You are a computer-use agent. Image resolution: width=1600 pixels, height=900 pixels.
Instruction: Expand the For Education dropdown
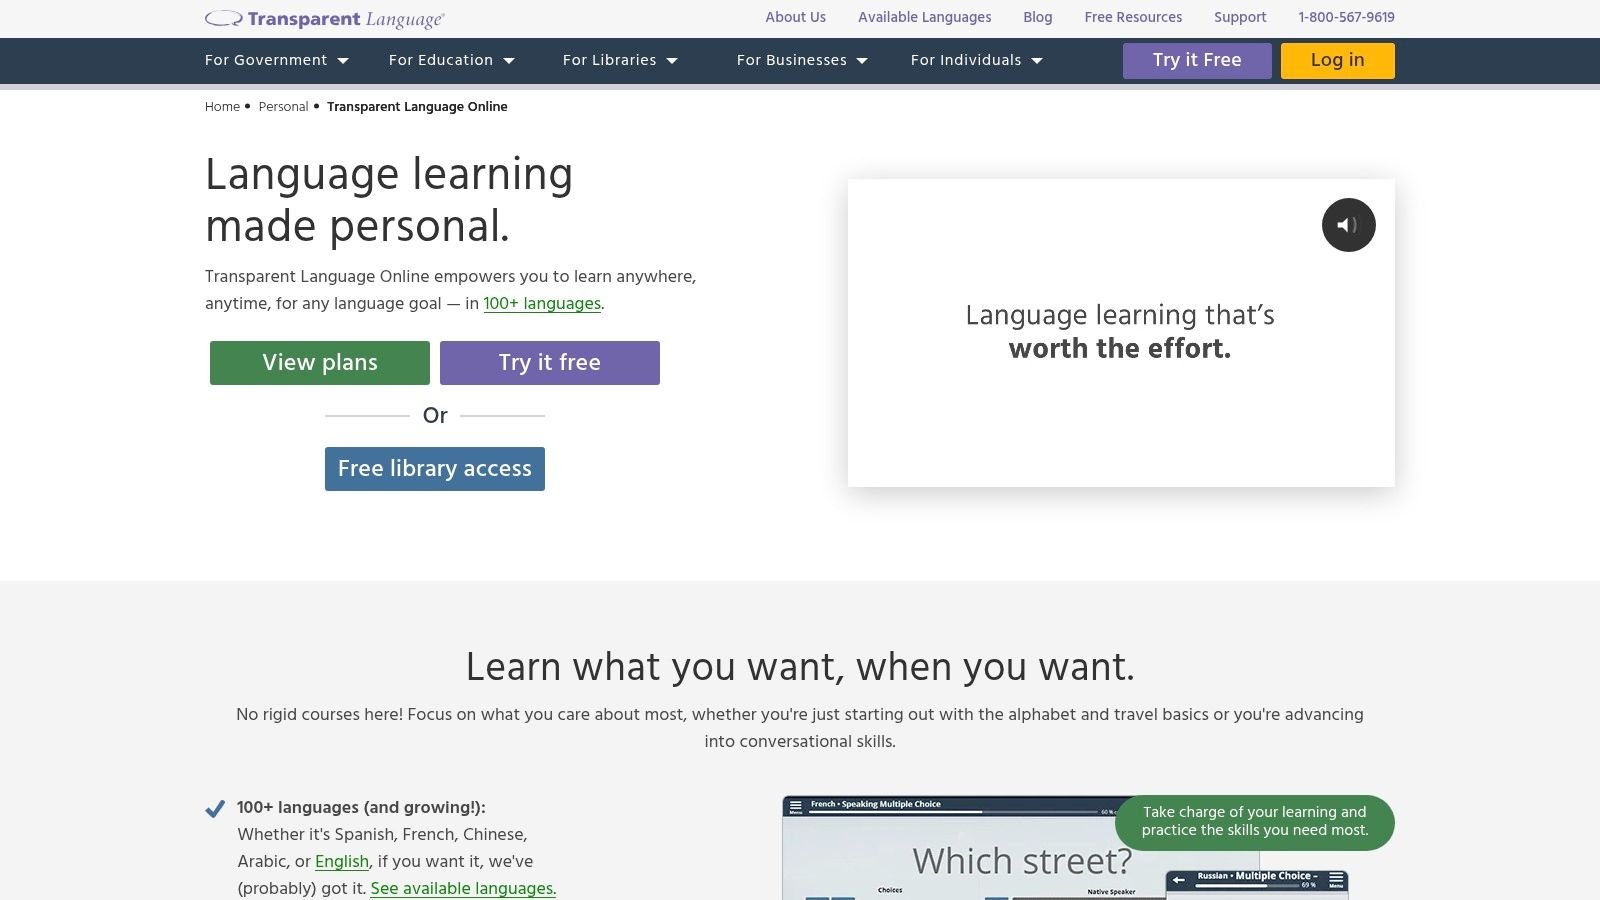point(452,61)
